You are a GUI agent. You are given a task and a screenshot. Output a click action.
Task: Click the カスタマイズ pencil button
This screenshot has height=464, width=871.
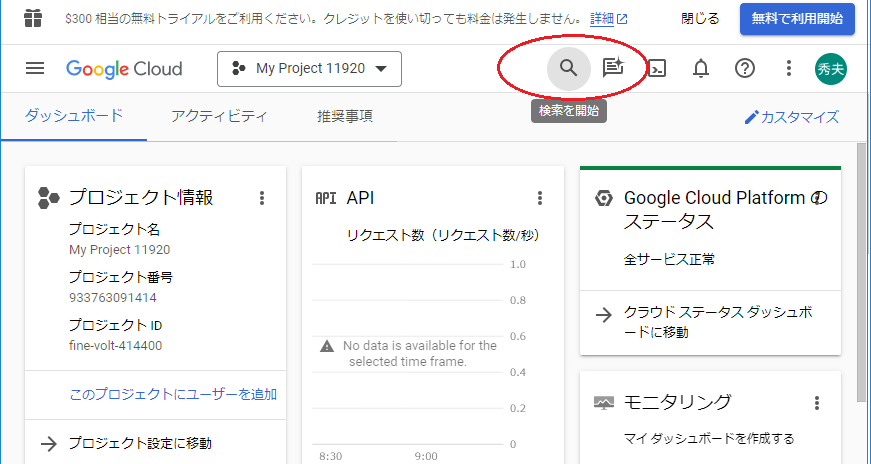[792, 117]
